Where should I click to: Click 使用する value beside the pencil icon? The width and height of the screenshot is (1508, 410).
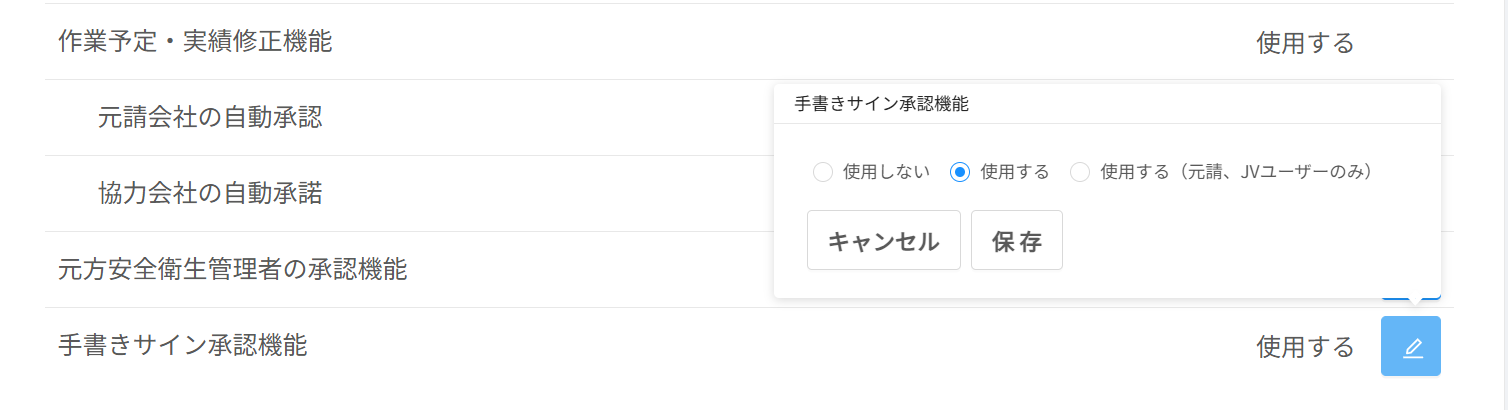tap(1305, 347)
